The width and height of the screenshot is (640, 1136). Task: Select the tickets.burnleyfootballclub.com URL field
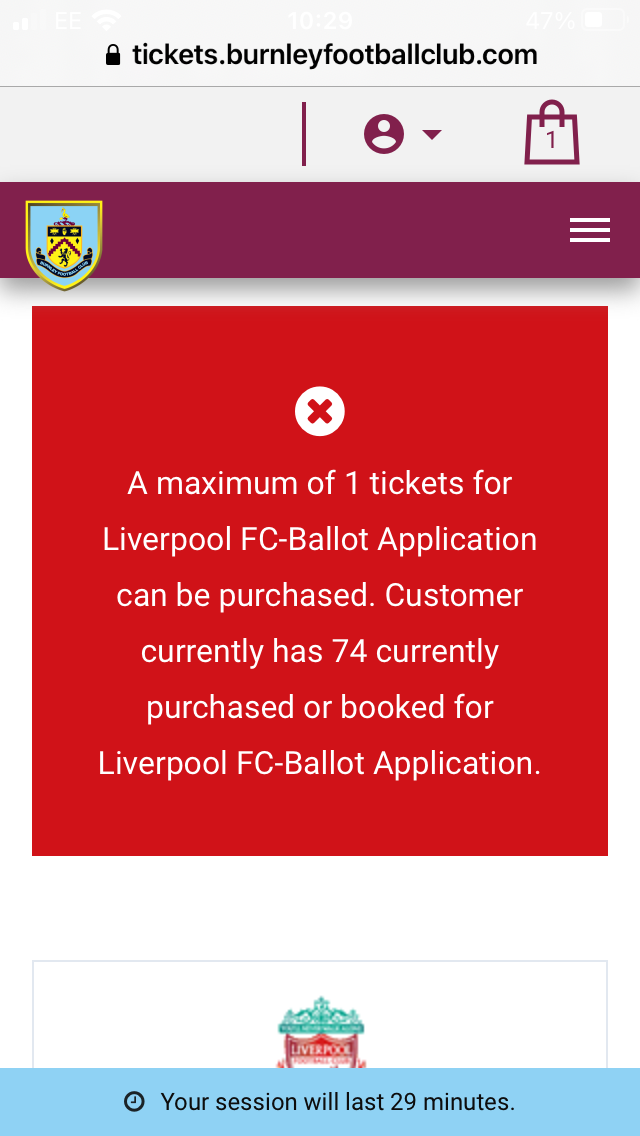pyautogui.click(x=320, y=55)
